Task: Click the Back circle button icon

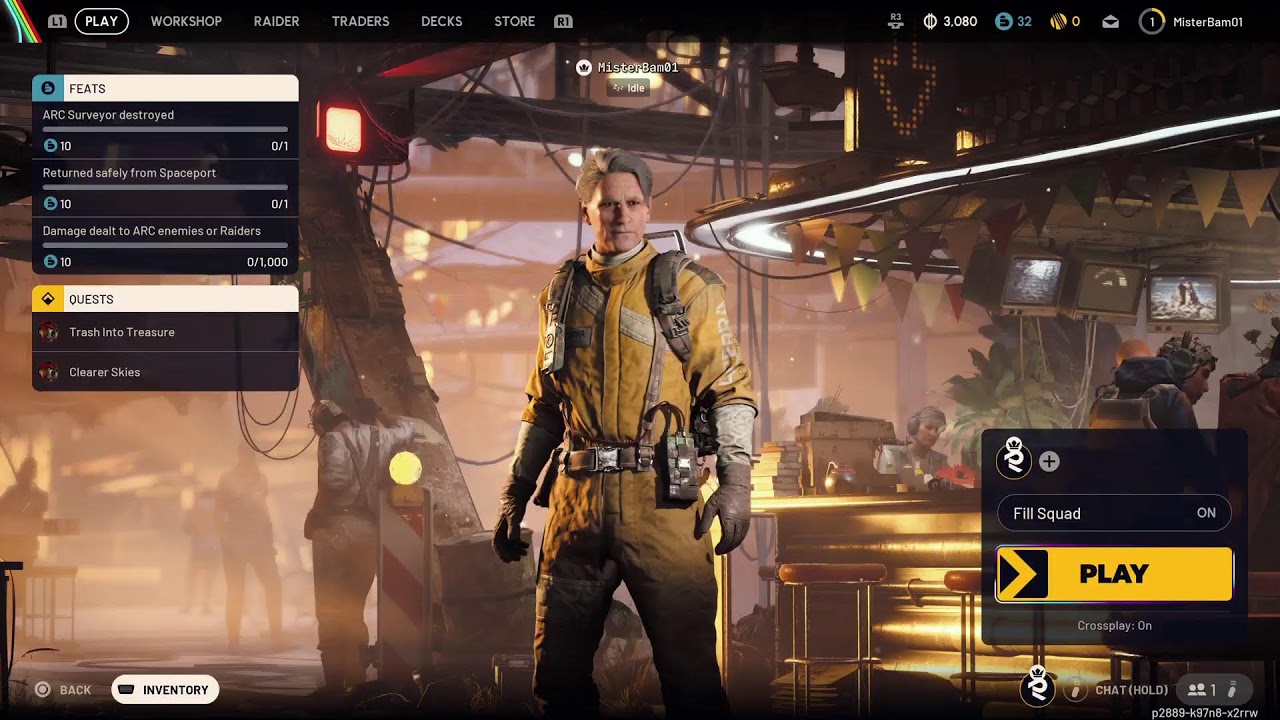Action: pos(42,690)
